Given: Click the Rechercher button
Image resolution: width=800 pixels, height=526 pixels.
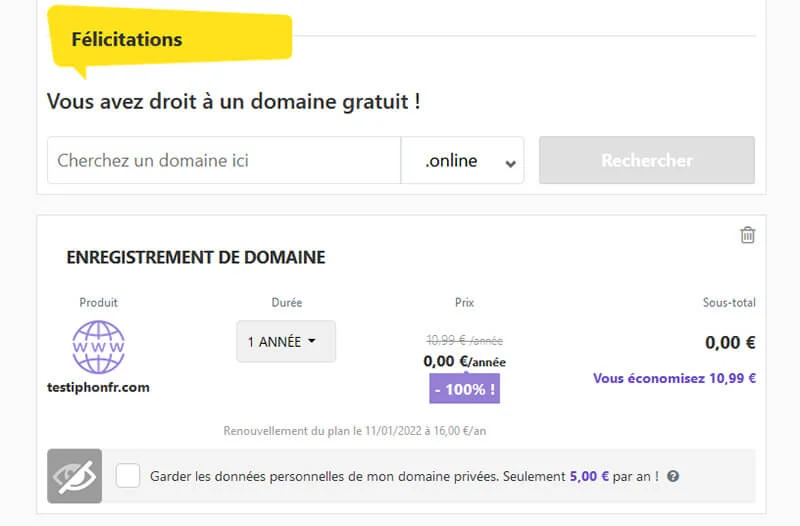Looking at the screenshot, I should pos(647,160).
